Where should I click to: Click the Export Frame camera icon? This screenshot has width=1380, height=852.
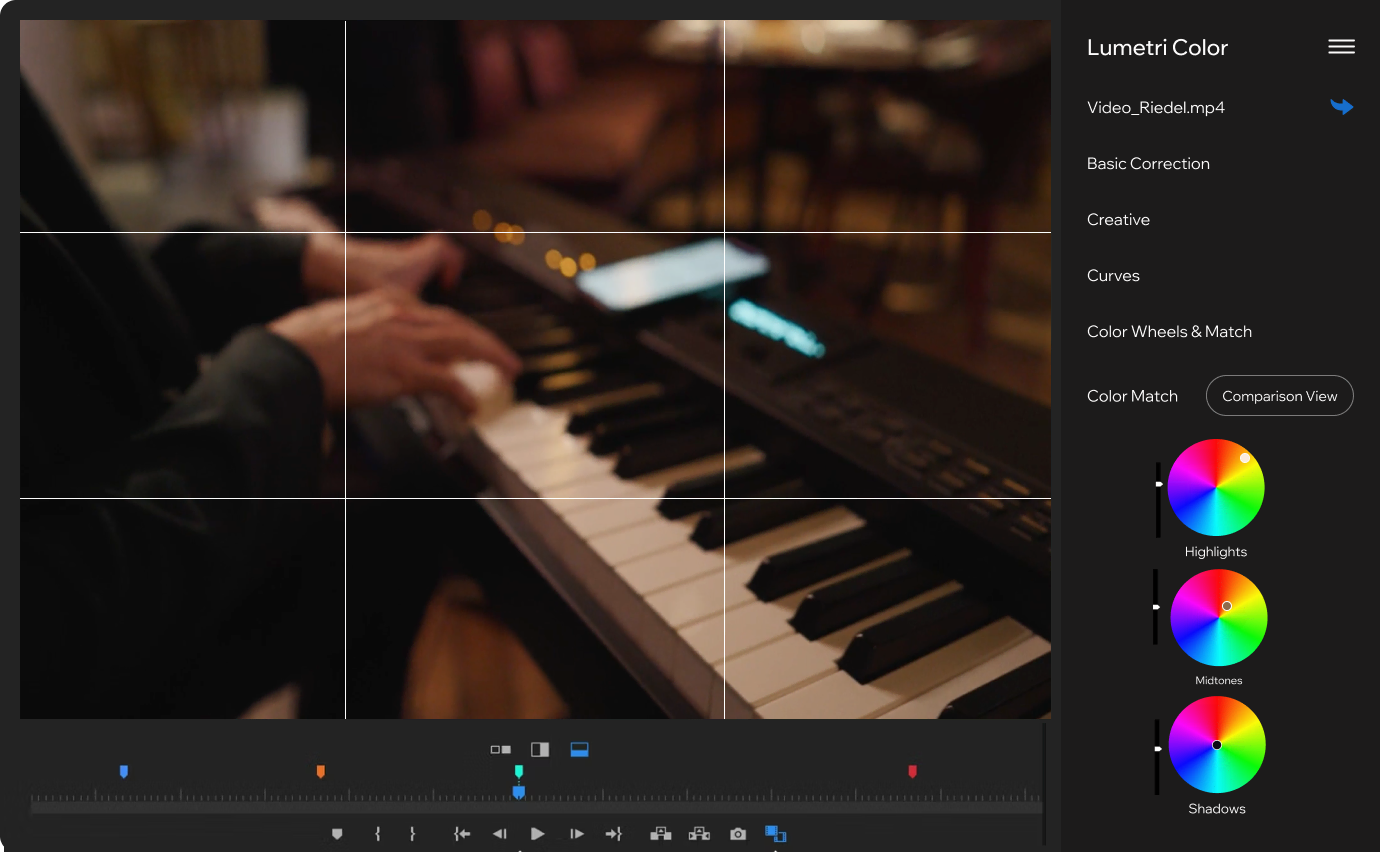point(738,834)
